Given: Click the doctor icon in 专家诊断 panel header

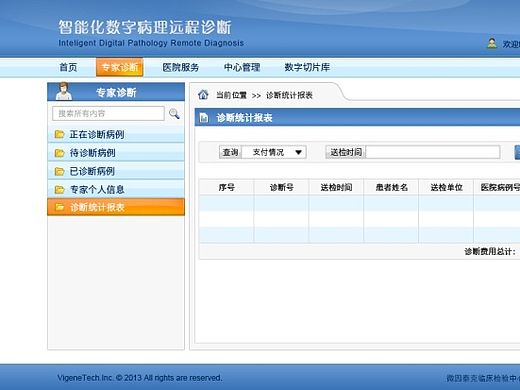Looking at the screenshot, I should pos(63,91).
